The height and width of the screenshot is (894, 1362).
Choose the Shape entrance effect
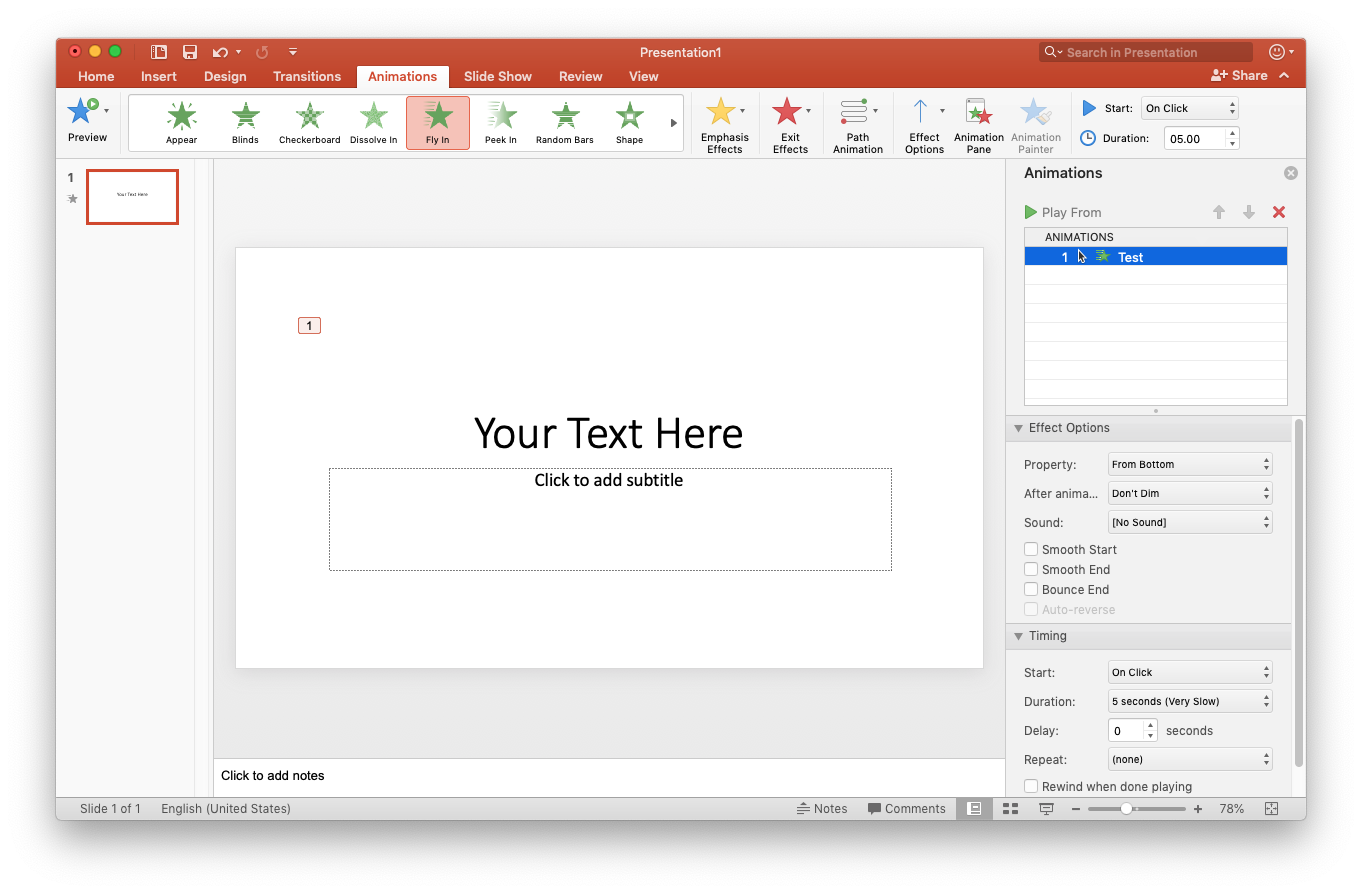(629, 122)
